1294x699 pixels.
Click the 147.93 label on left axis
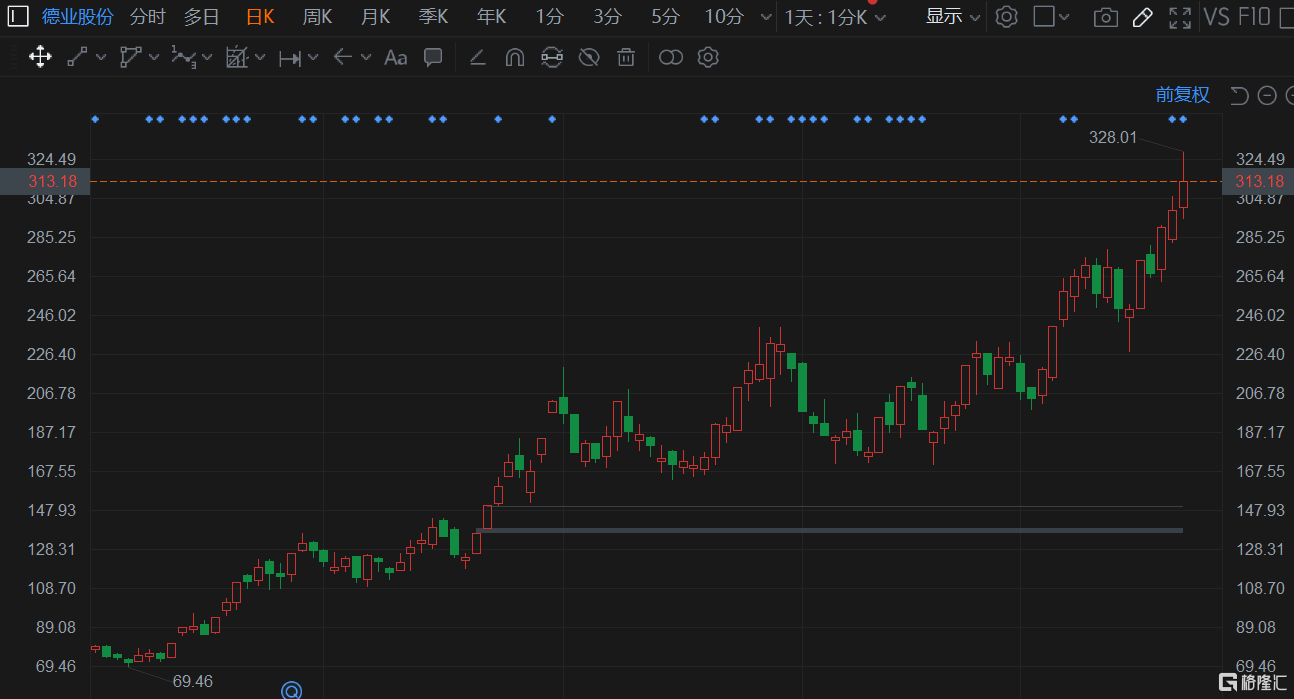(x=53, y=510)
